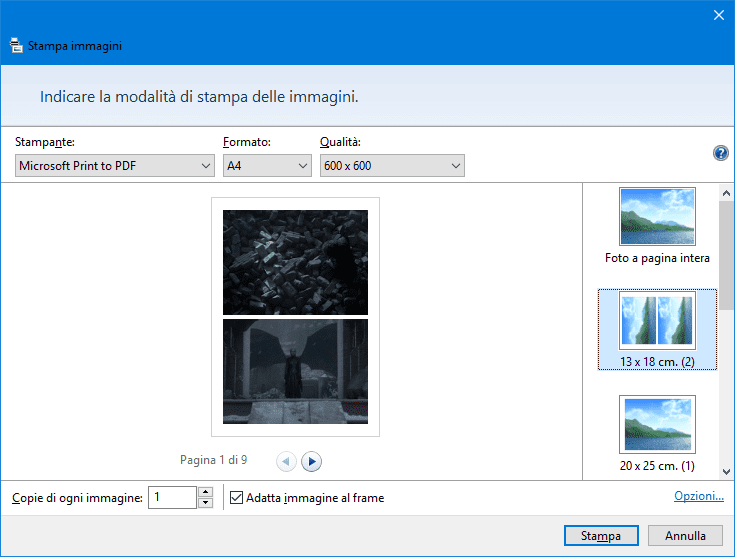This screenshot has width=735, height=557.
Task: Decrease copies with the down spinner arrow
Action: pyautogui.click(x=205, y=503)
